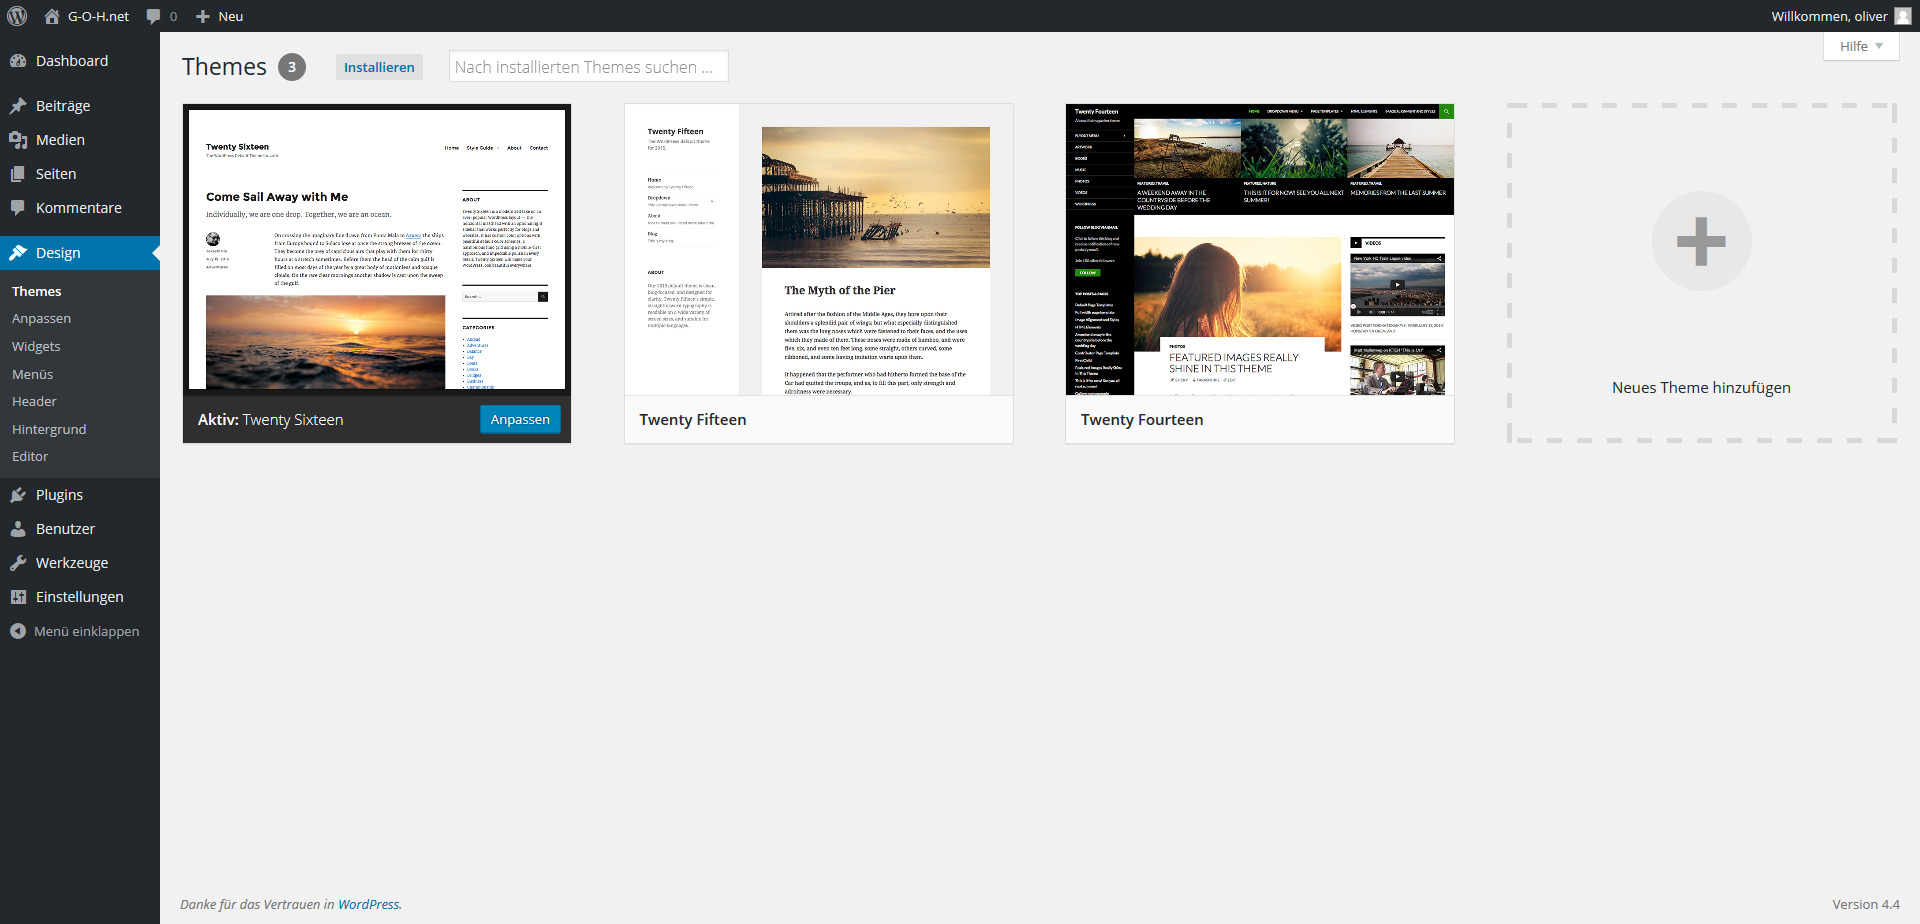Select Themes submenu entry
The width and height of the screenshot is (1920, 924).
(37, 291)
